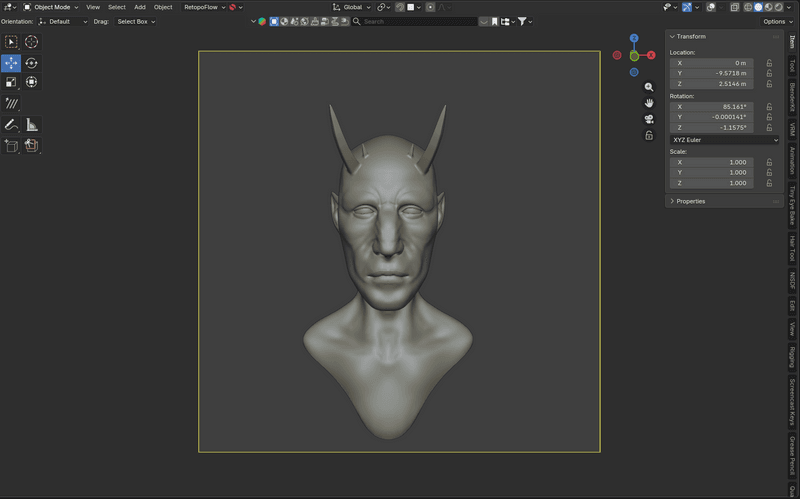Toggle lock on Scale X

[x=769, y=162]
